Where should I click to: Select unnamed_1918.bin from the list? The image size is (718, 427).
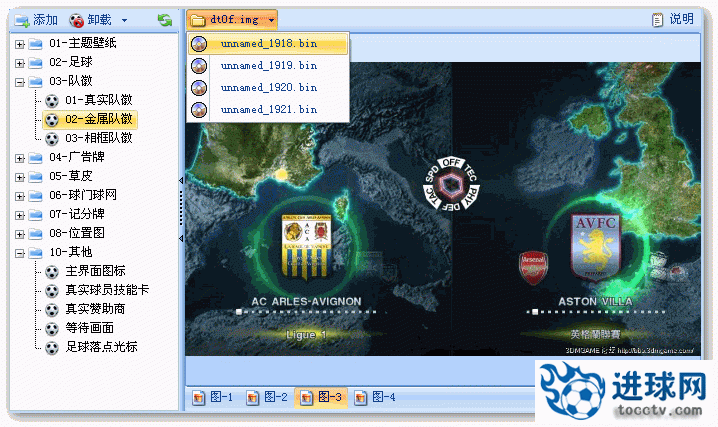(x=268, y=44)
